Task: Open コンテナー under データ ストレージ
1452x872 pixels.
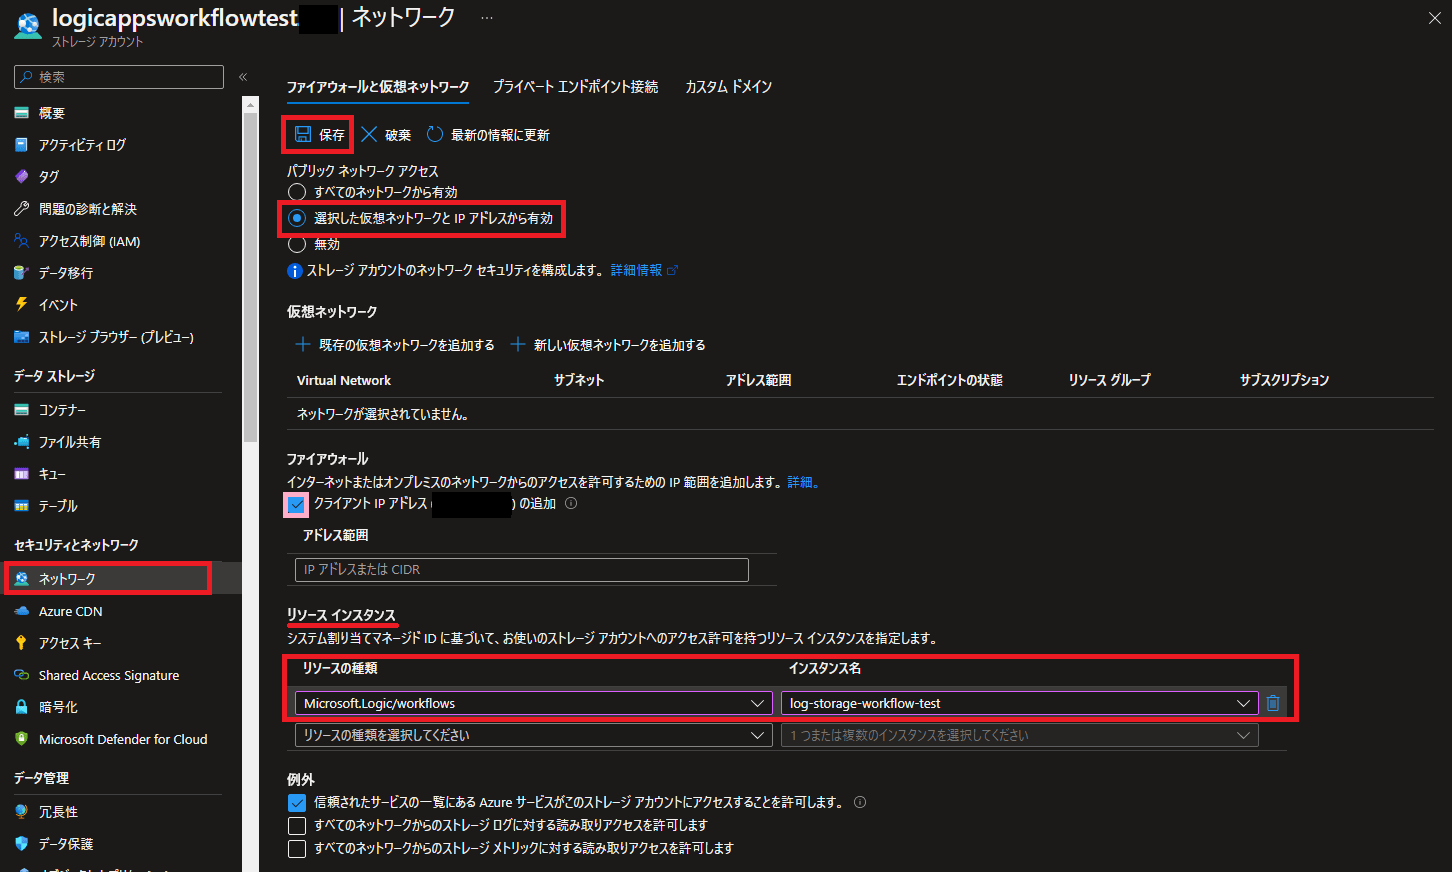Action: click(62, 410)
